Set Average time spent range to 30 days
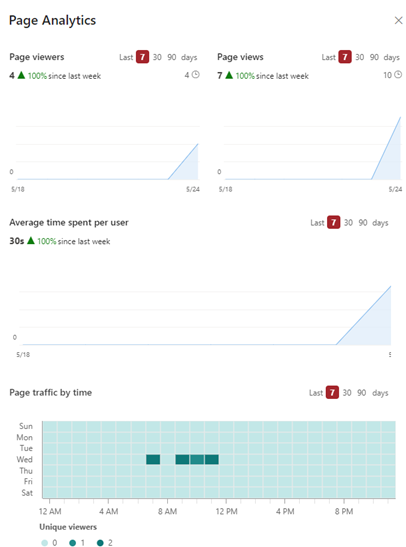Image resolution: width=406 pixels, height=547 pixels. [x=348, y=223]
